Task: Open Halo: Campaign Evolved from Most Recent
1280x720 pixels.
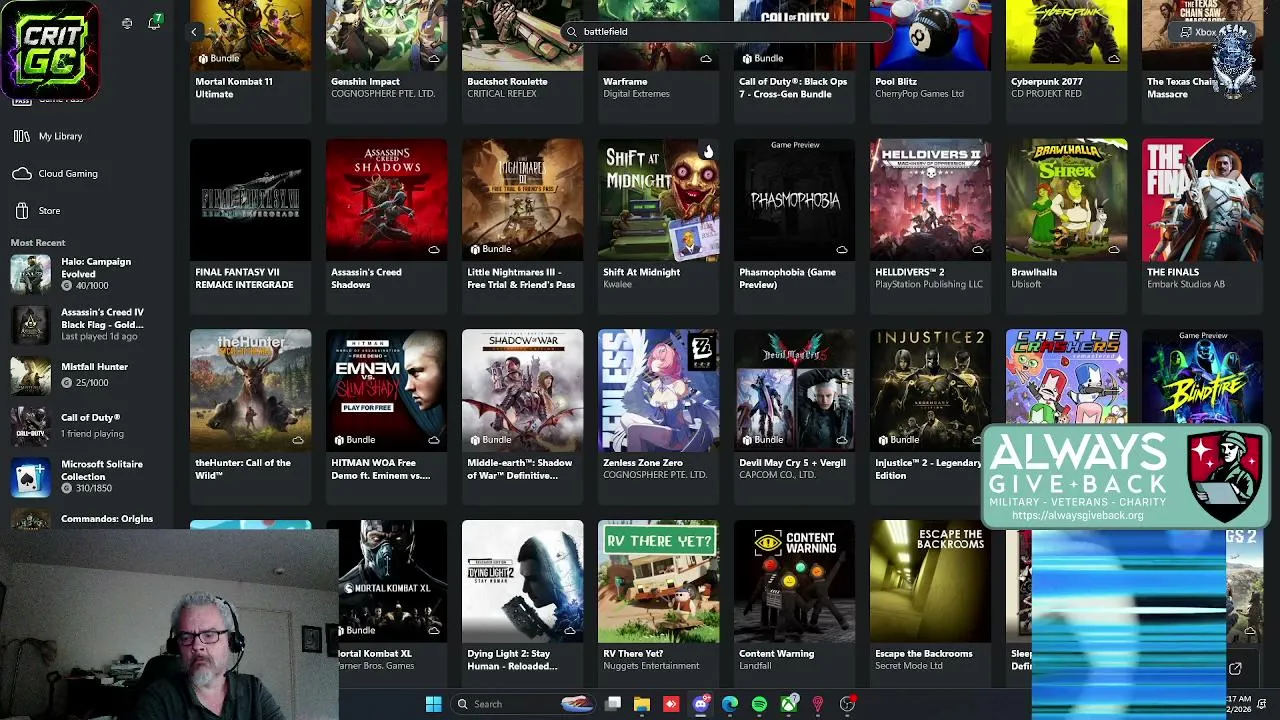Action: [x=88, y=273]
